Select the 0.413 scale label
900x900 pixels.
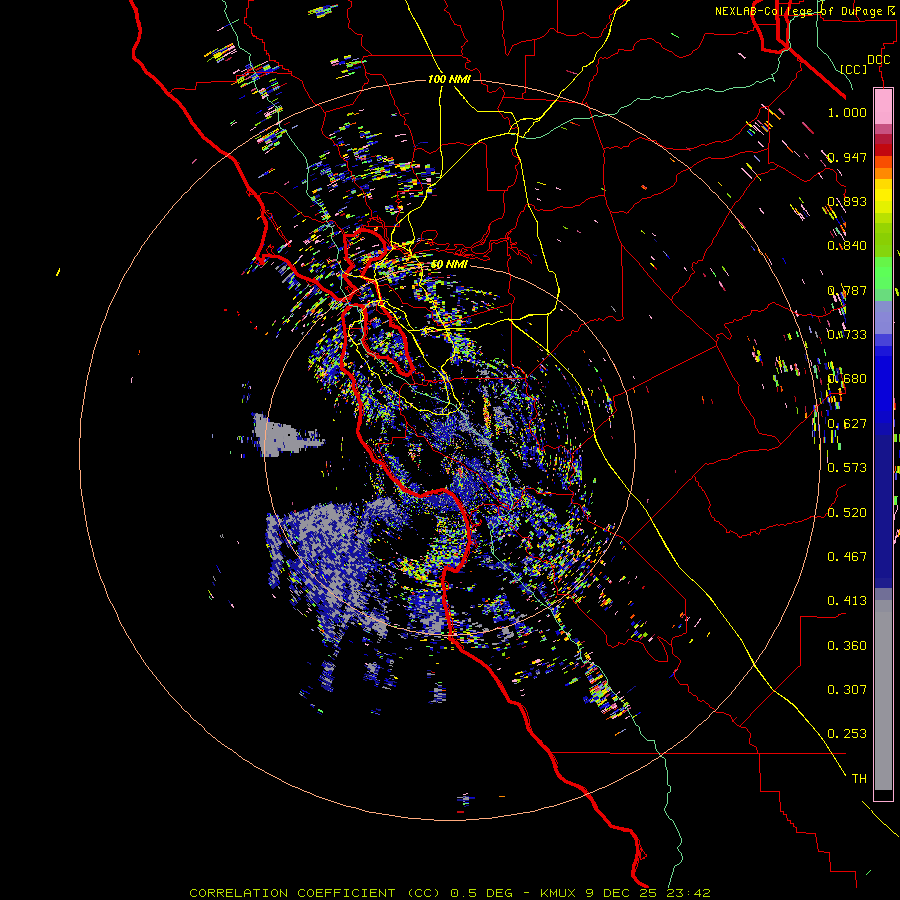tap(847, 600)
